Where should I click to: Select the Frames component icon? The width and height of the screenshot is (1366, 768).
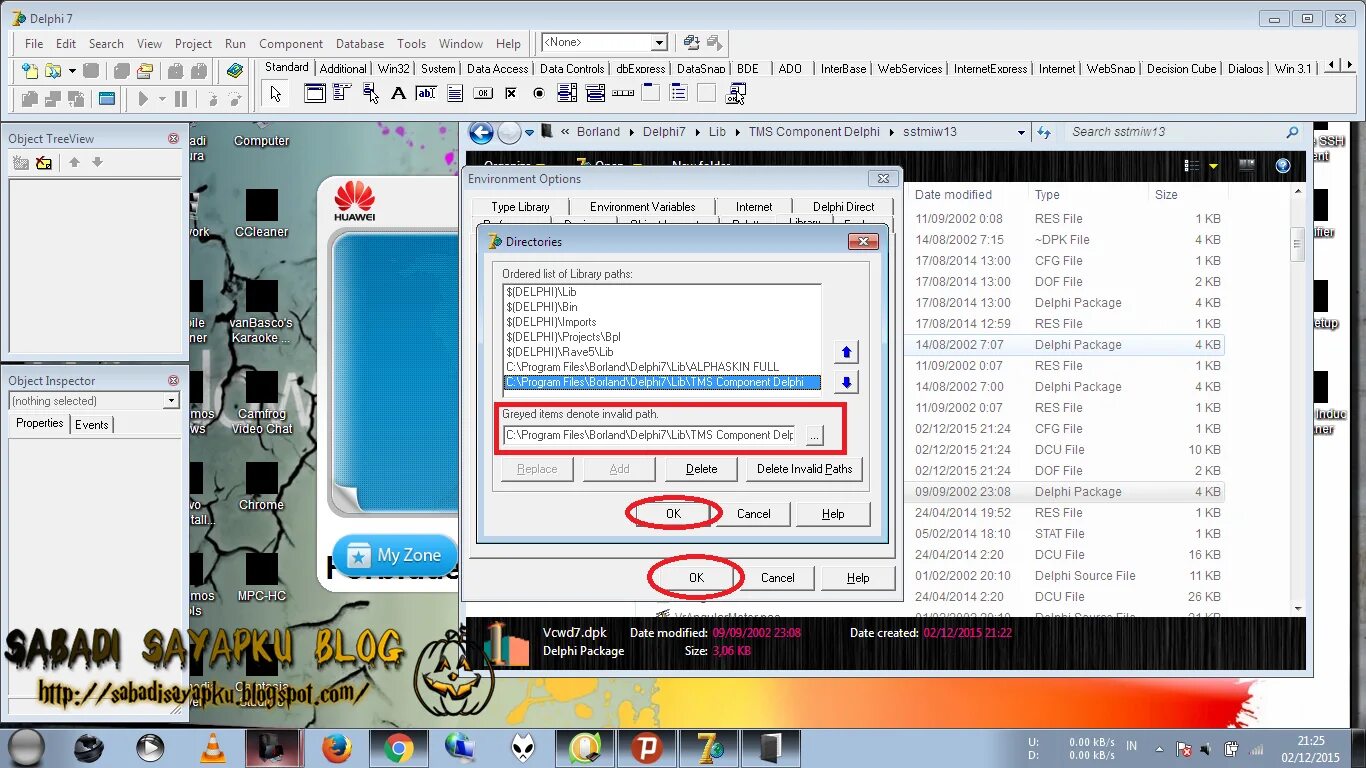coord(314,93)
